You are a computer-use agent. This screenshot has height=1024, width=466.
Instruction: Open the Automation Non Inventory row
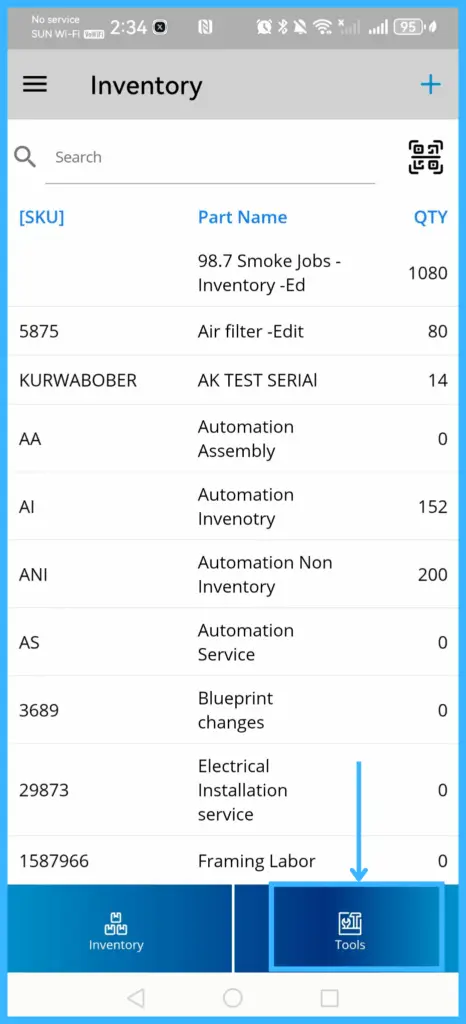pyautogui.click(x=233, y=574)
